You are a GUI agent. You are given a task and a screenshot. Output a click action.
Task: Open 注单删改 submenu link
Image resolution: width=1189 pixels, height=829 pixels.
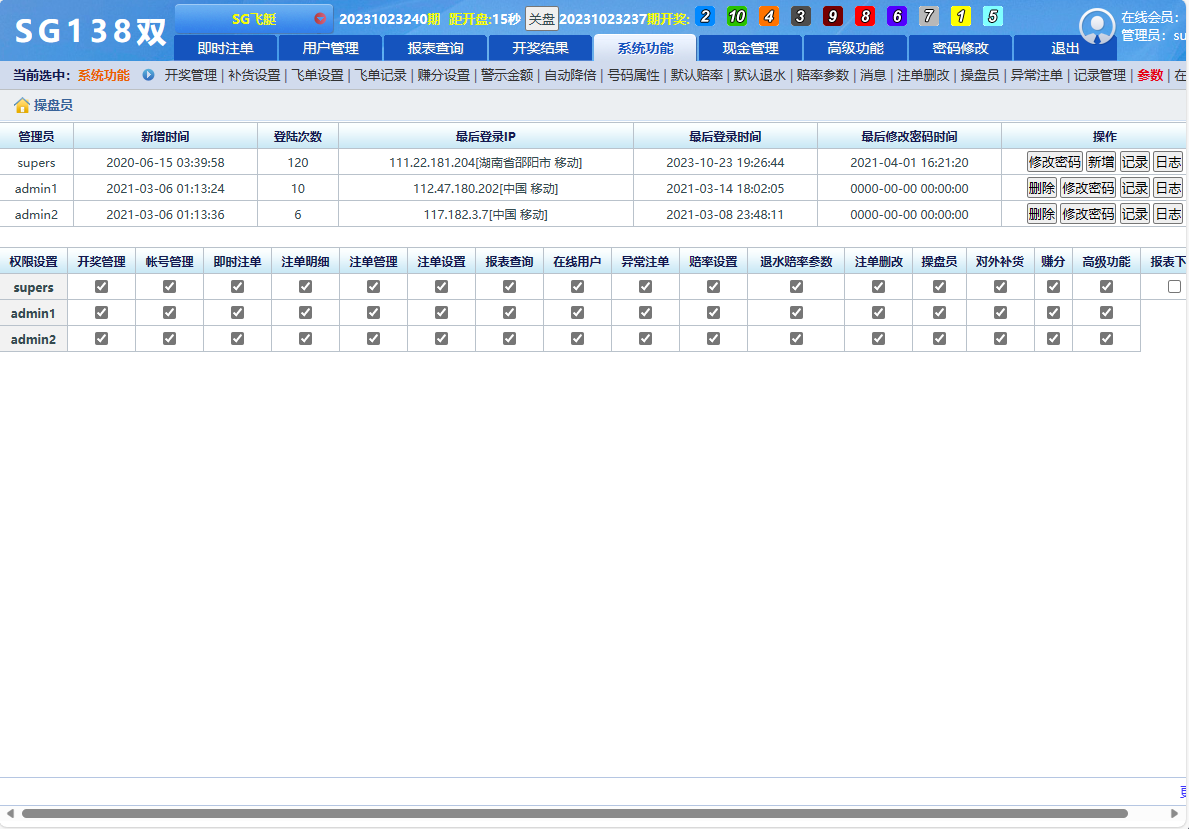(923, 75)
